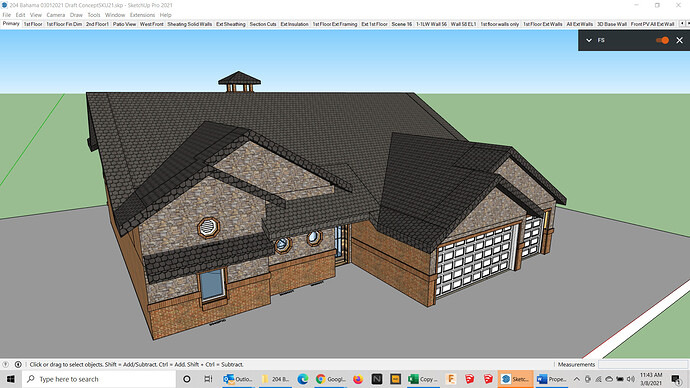Switch to Google Chrome taskbar item
Screen dimensions: 690x388
point(331,379)
